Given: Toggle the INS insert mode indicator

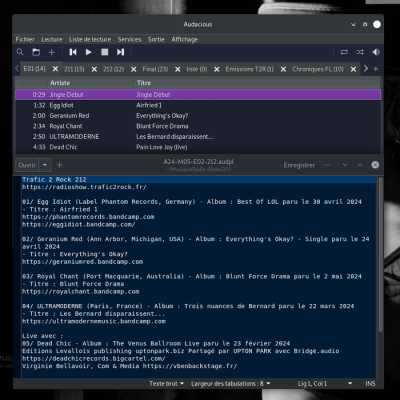Looking at the screenshot, I should tap(370, 384).
